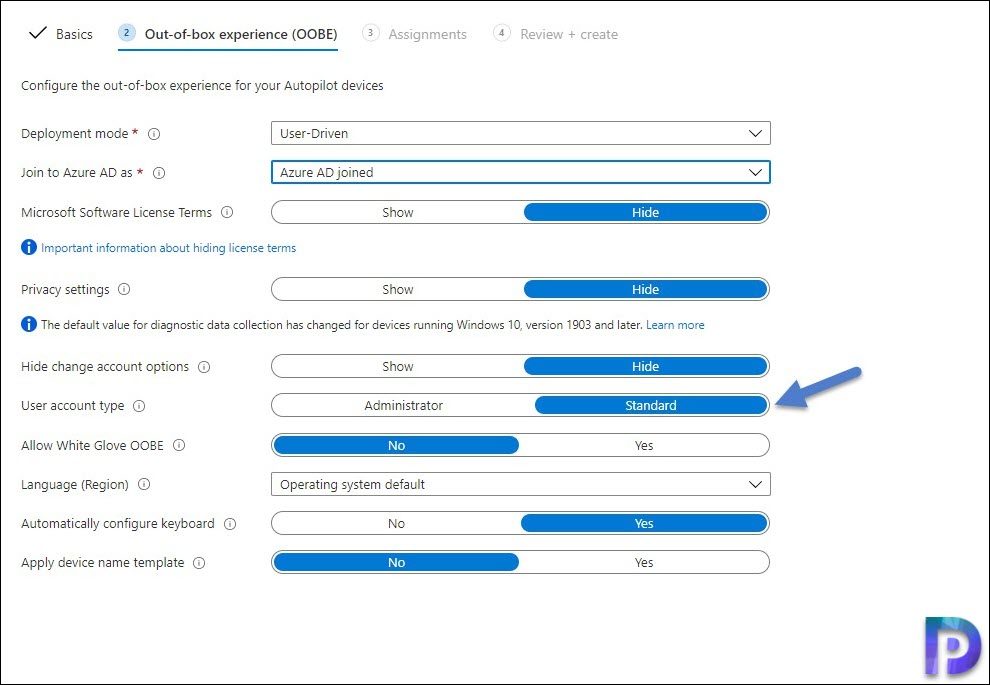990x685 pixels.
Task: Set Hide change account options to Hide
Action: click(645, 366)
